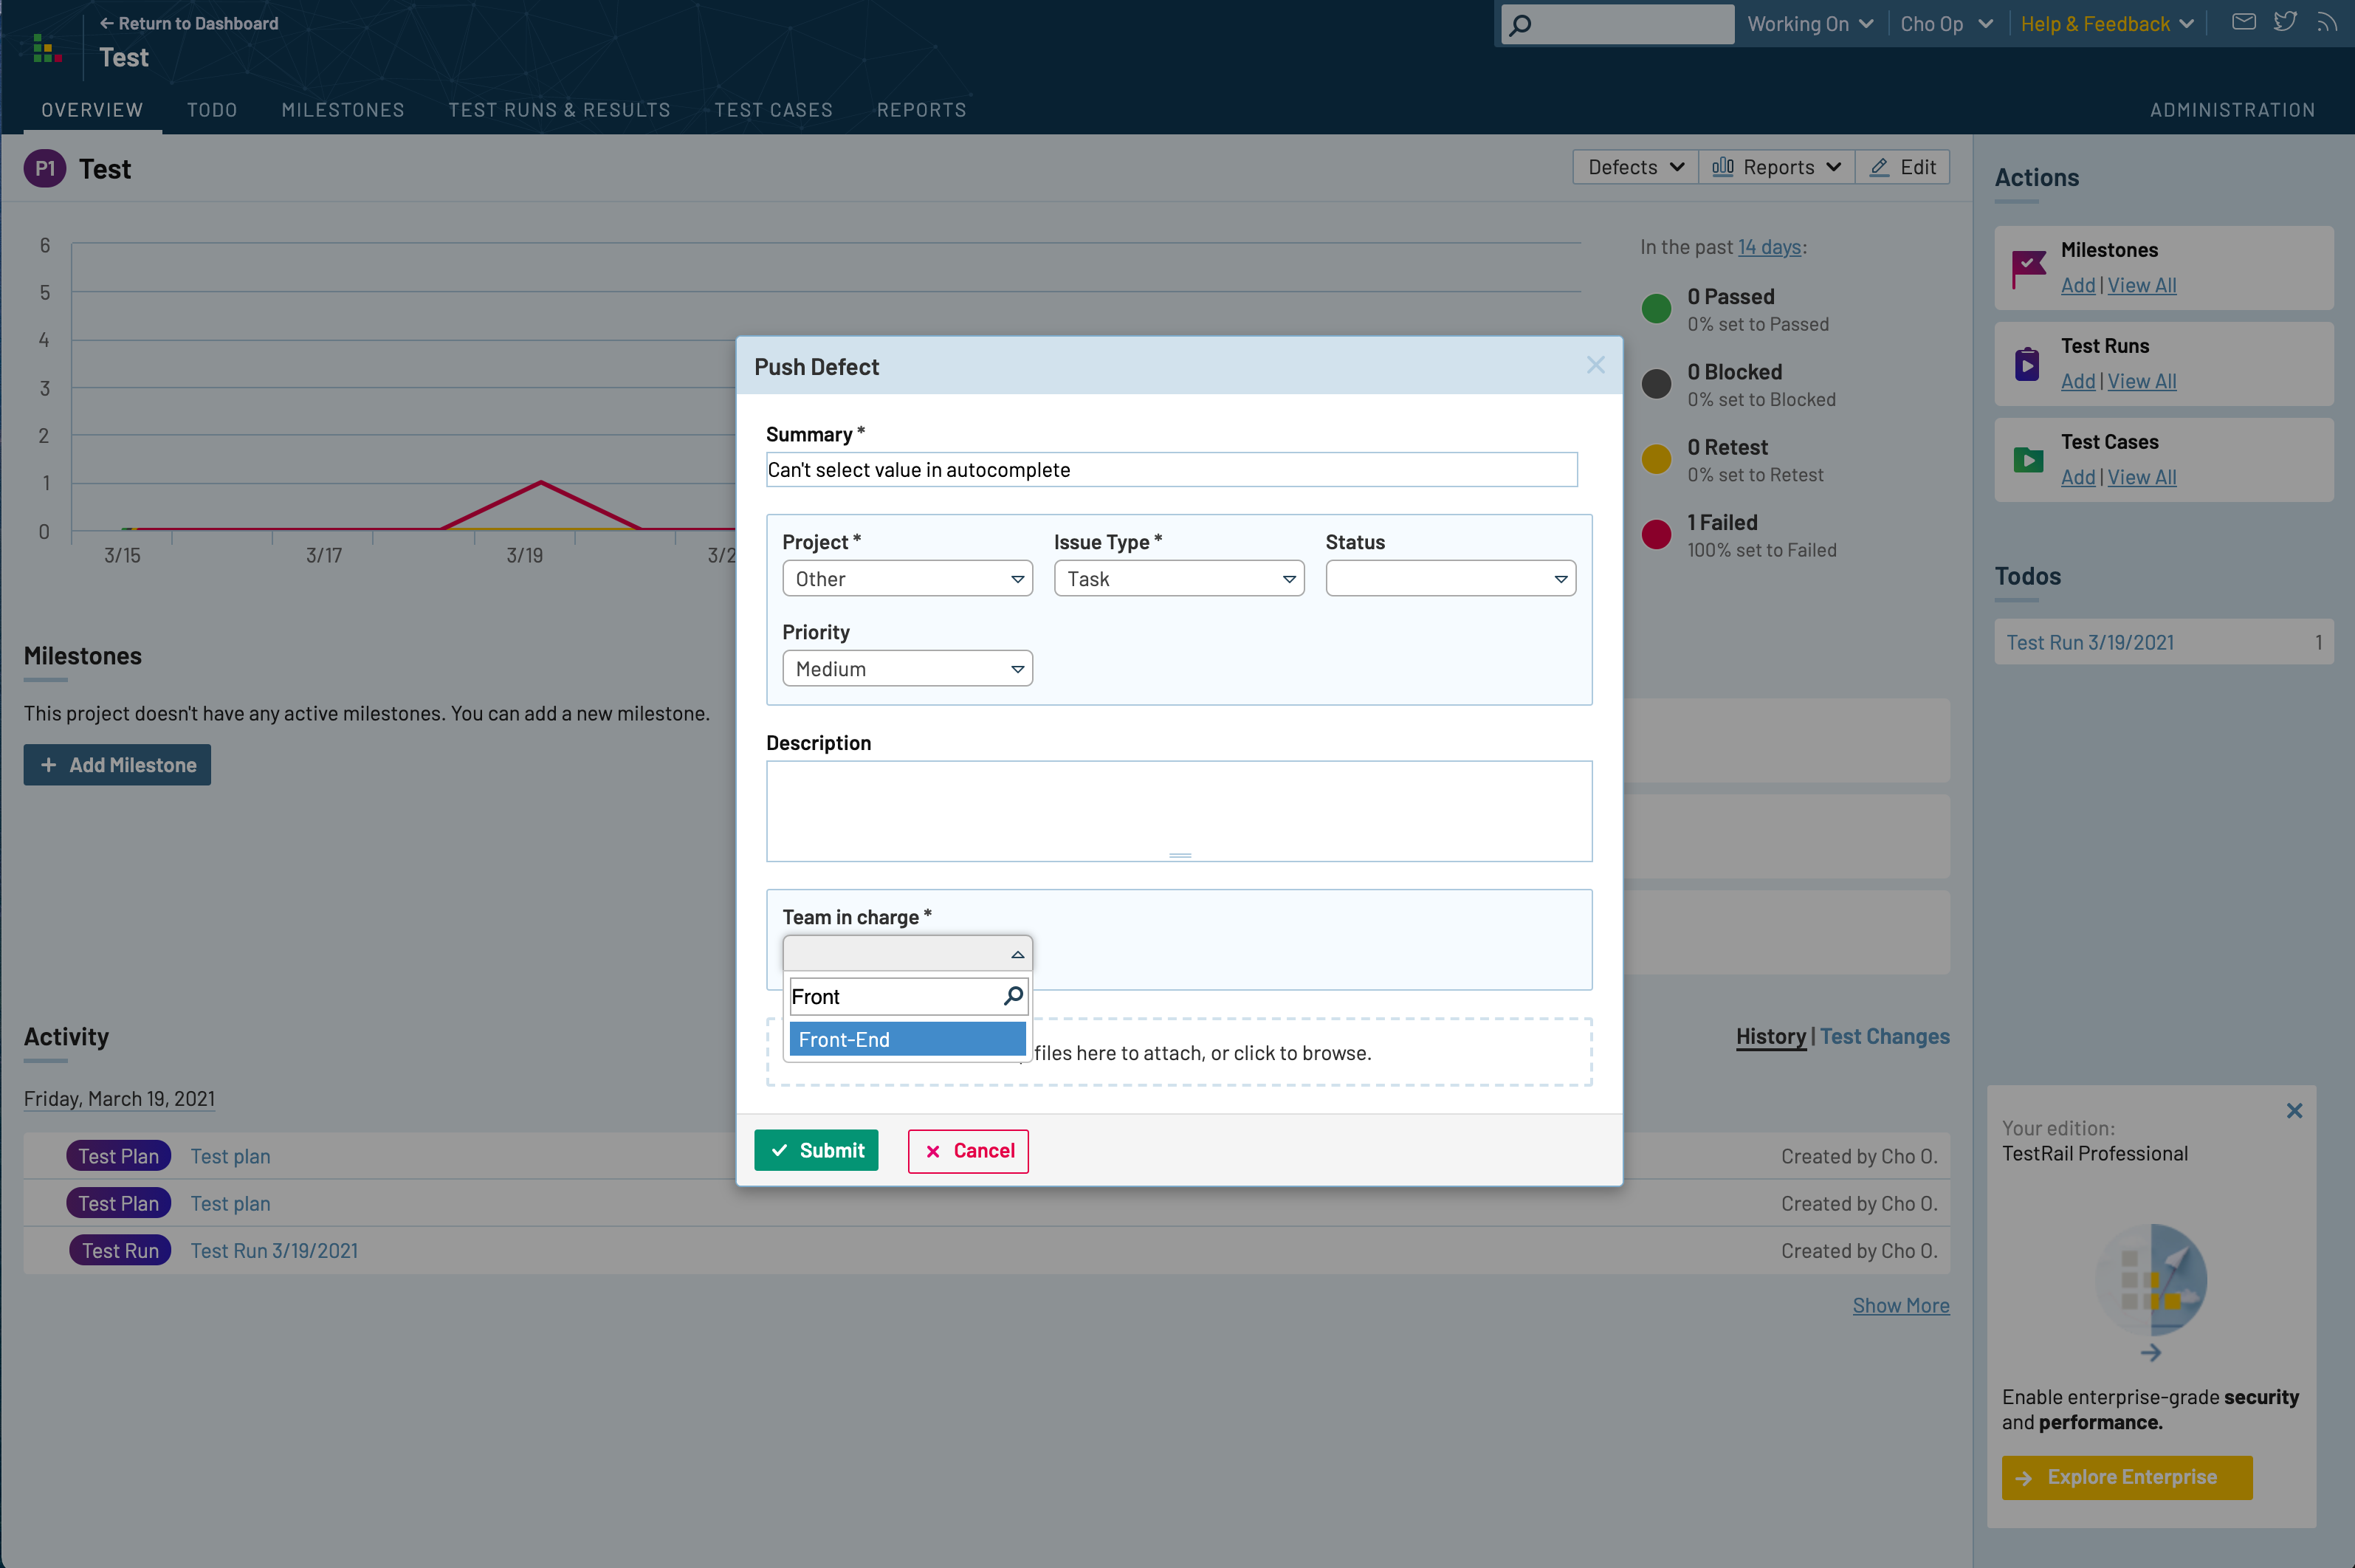The height and width of the screenshot is (1568, 2355).
Task: Click the header search magnifier icon
Action: coord(1520,24)
